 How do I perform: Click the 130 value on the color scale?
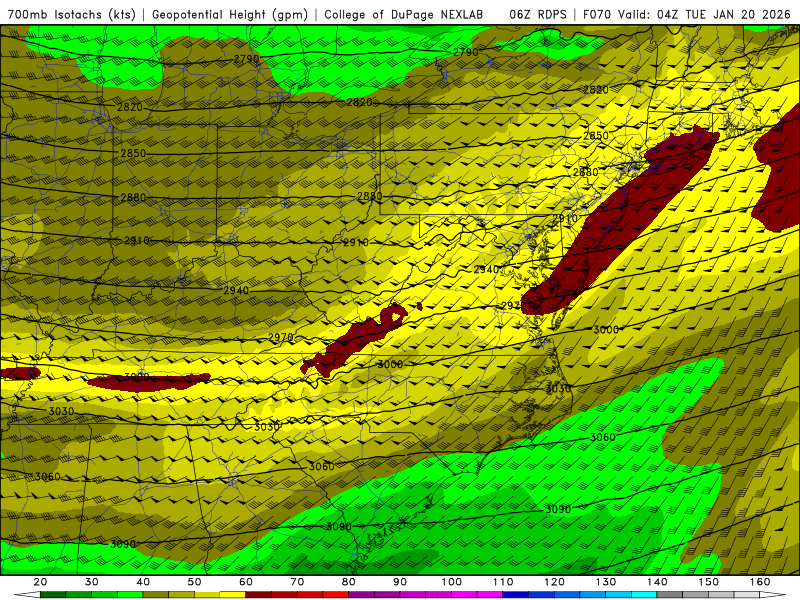(x=606, y=582)
